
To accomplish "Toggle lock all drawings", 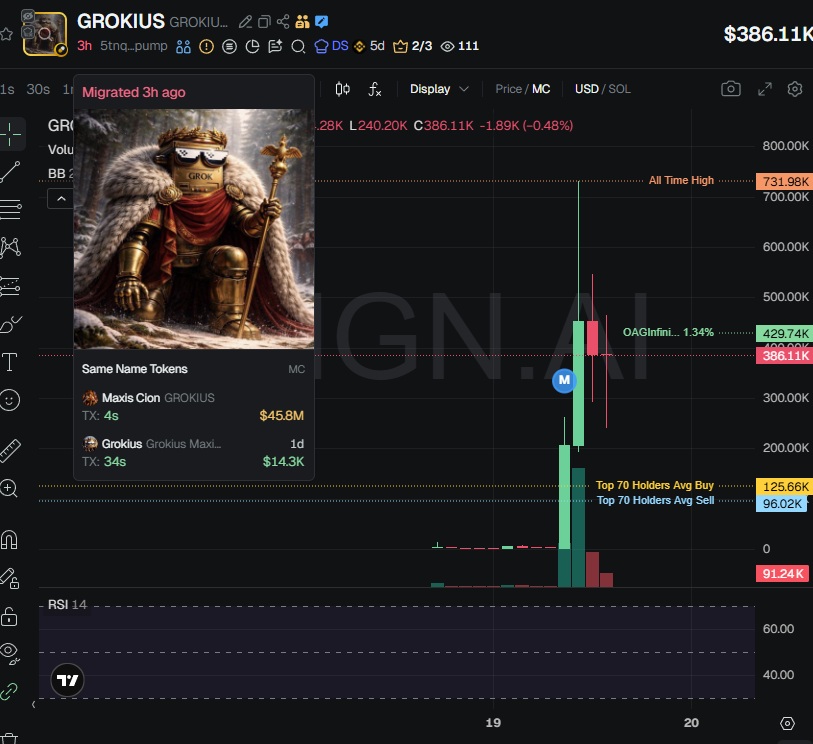I will pos(9,616).
